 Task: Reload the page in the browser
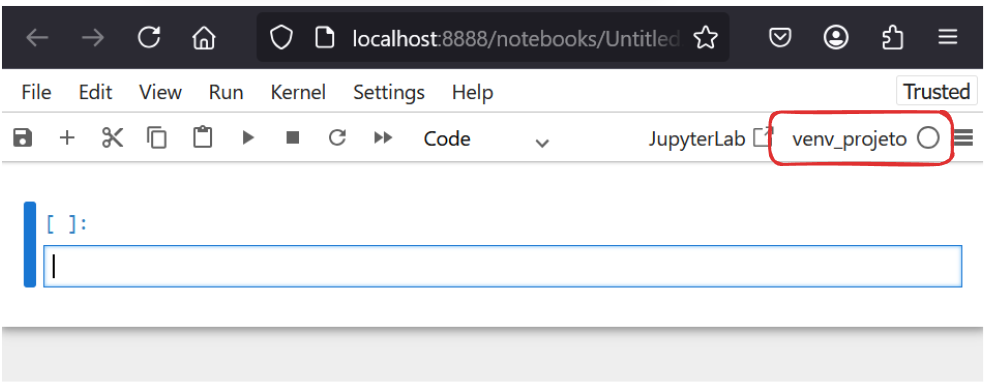(x=149, y=38)
